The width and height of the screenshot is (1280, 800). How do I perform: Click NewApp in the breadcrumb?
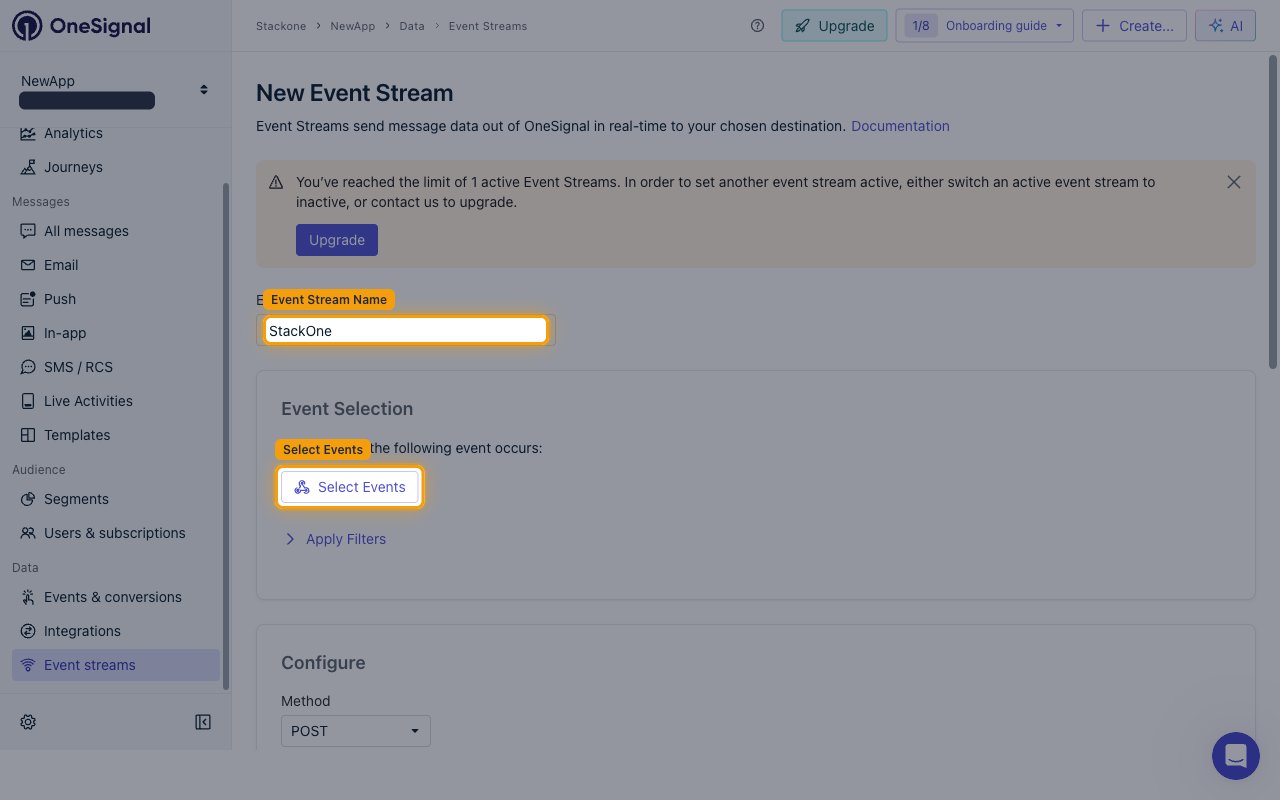[x=352, y=26]
